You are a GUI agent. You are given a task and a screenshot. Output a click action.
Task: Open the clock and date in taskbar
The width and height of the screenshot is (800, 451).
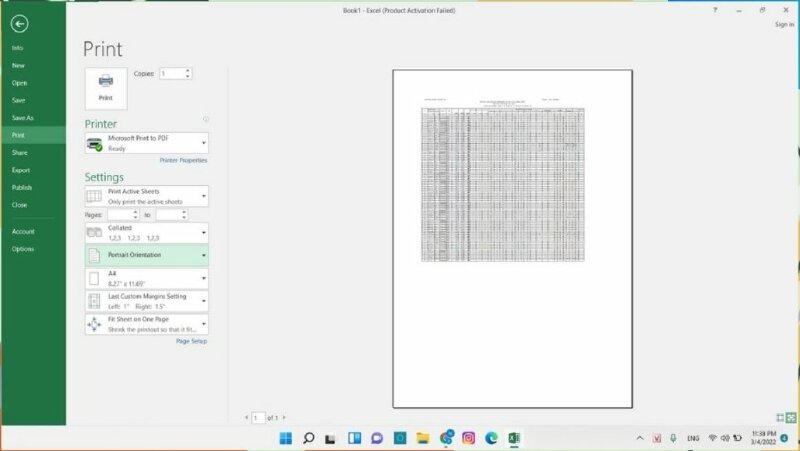tap(763, 438)
